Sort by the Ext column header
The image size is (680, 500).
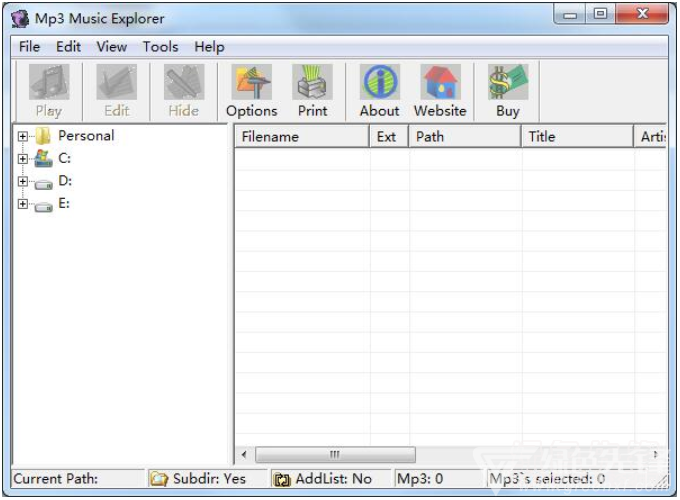click(x=389, y=137)
